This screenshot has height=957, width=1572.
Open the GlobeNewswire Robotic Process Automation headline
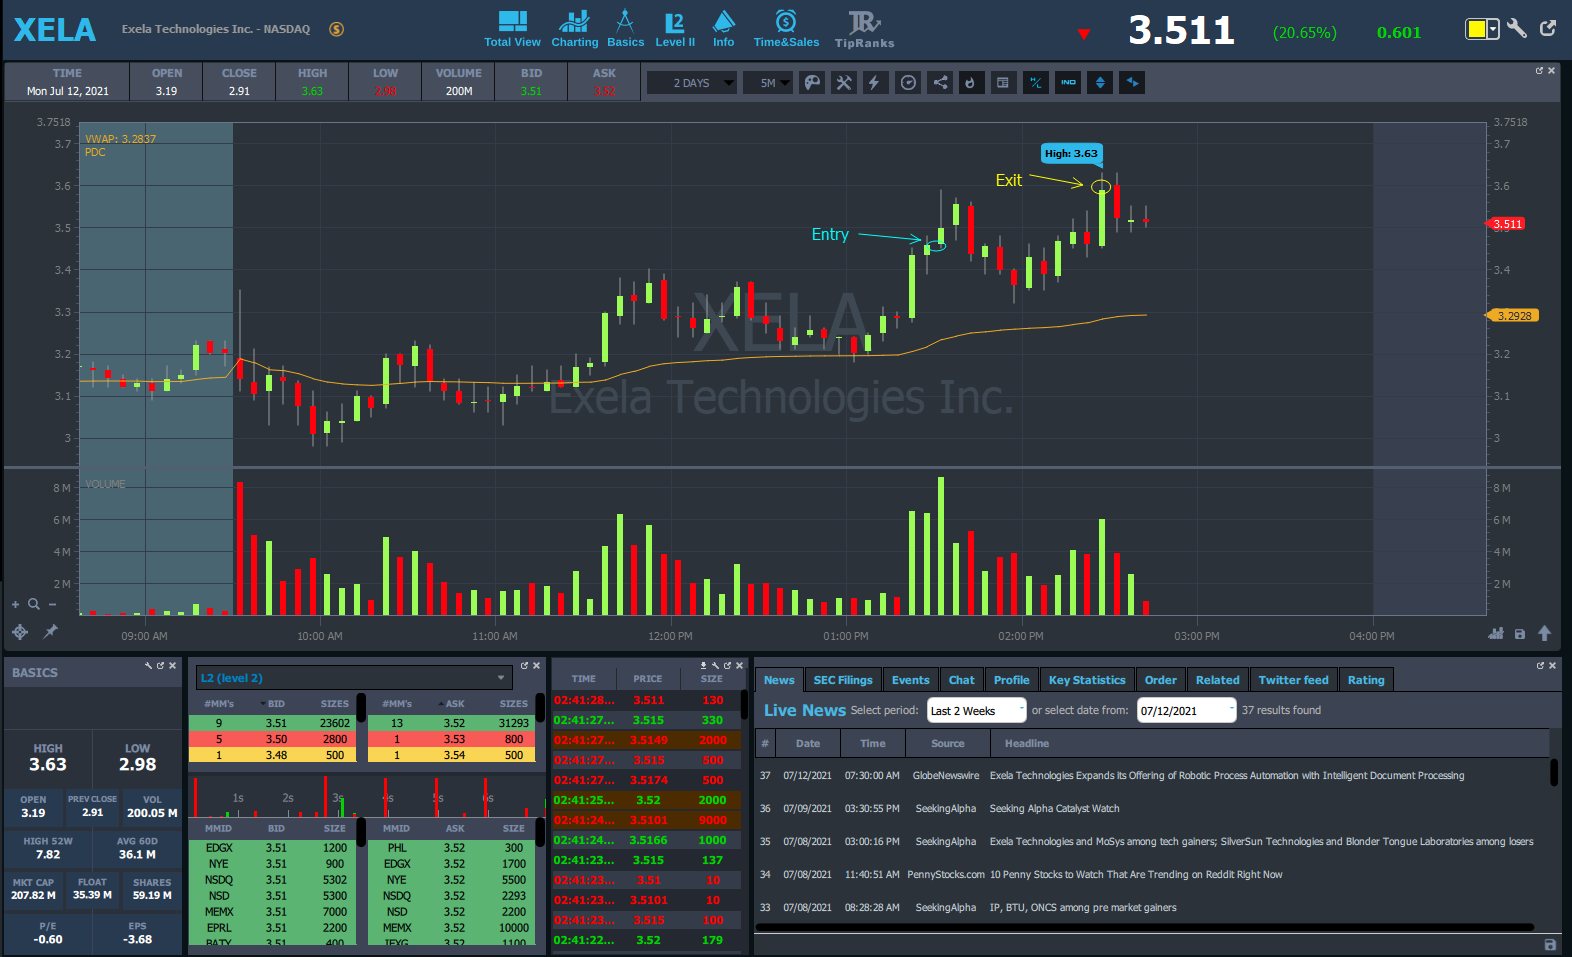pos(1227,776)
